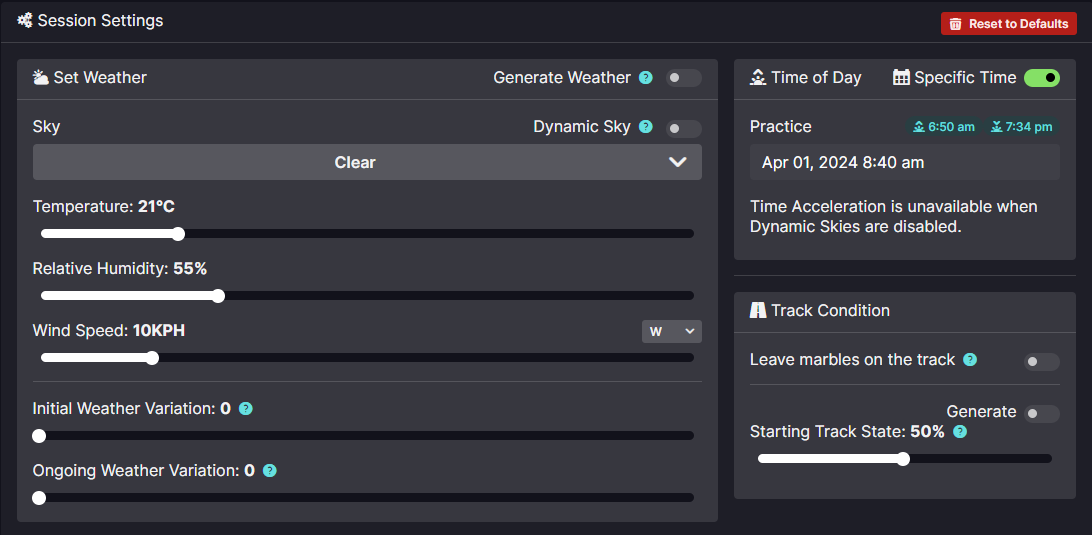This screenshot has width=1092, height=535.
Task: Open the wind direction W dropdown
Action: (671, 332)
